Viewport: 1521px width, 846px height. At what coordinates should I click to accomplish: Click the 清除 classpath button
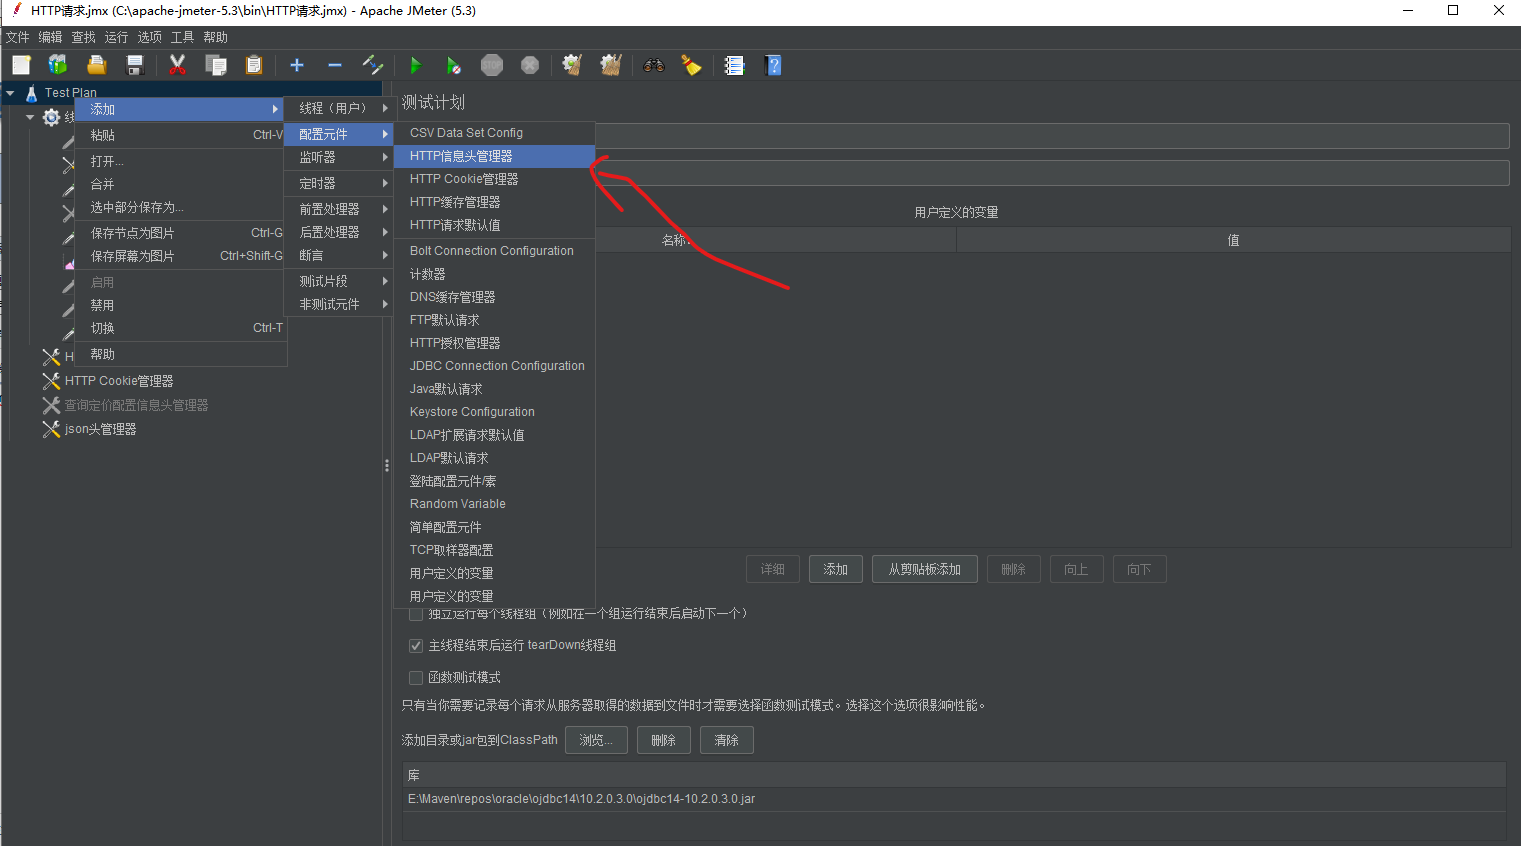[x=727, y=740]
